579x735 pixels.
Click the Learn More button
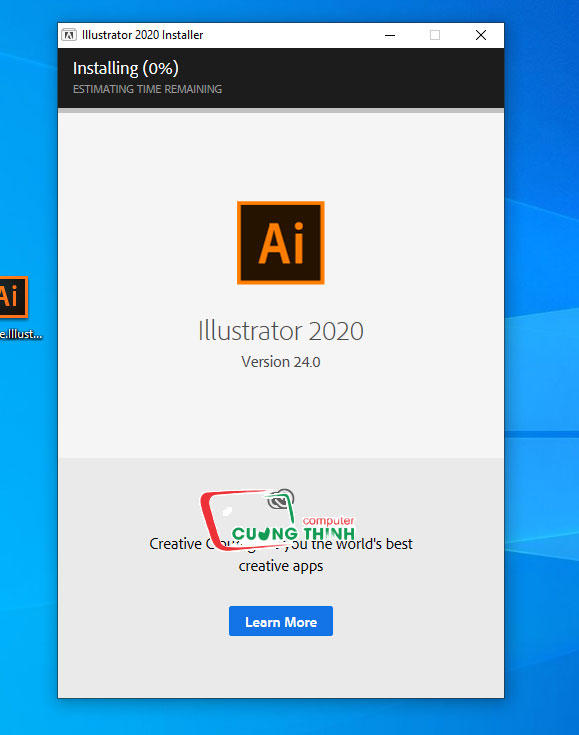coord(281,621)
